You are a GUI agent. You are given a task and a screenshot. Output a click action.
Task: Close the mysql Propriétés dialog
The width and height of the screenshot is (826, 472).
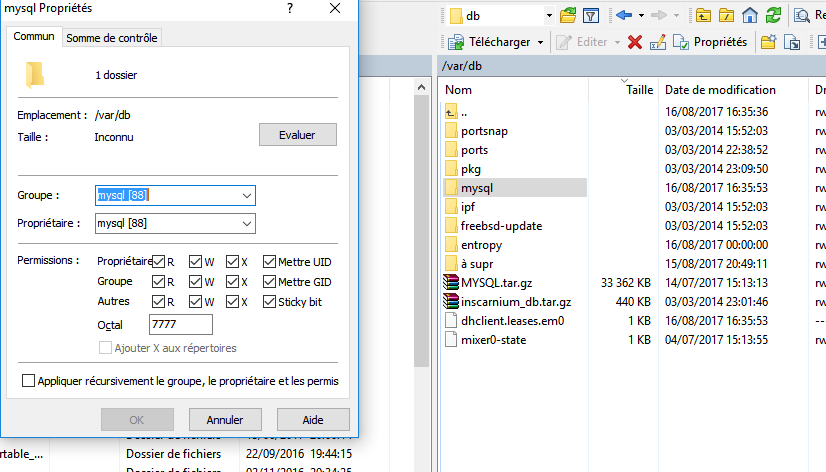coord(335,8)
